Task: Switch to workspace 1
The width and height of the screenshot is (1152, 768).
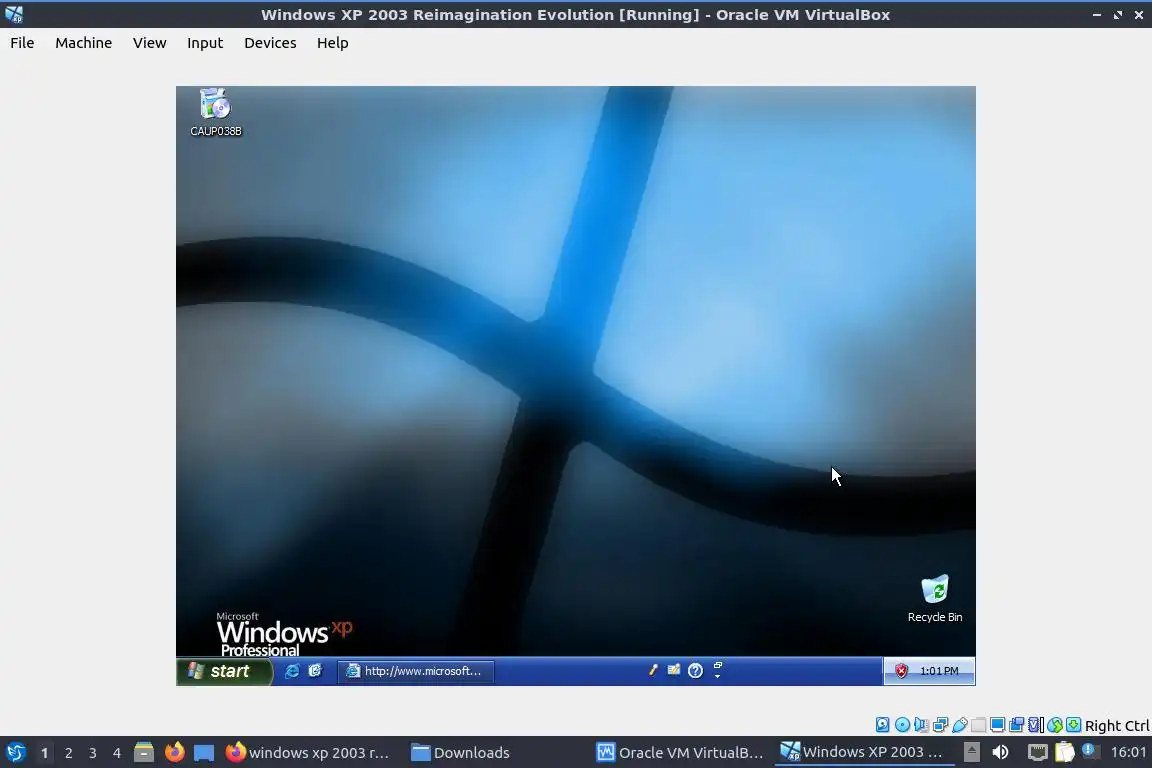Action: 44,753
